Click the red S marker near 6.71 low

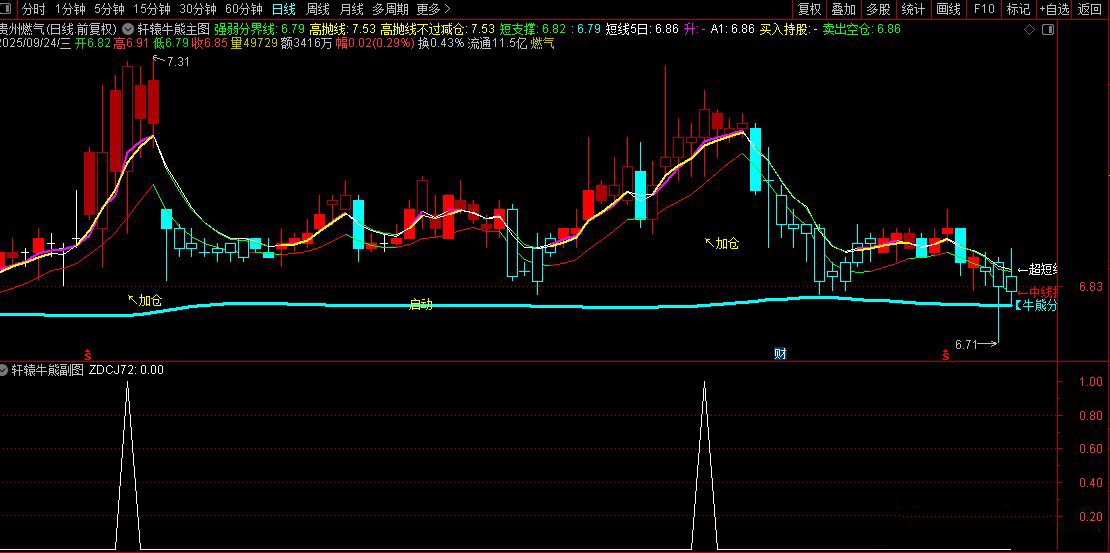(x=945, y=355)
